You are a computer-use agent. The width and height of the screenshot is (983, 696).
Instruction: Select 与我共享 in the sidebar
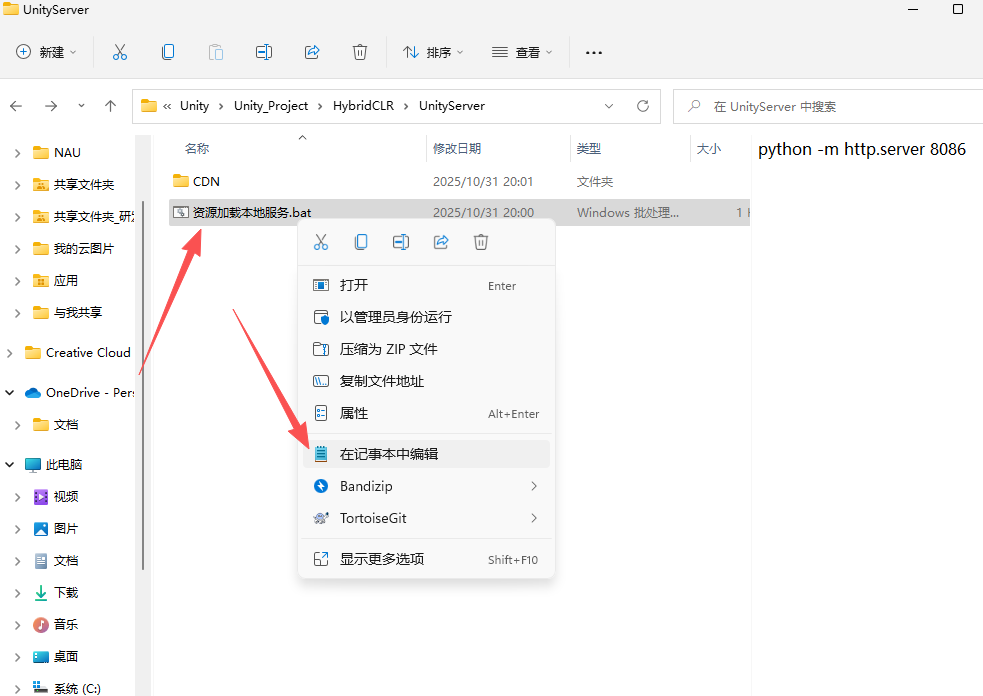78,313
